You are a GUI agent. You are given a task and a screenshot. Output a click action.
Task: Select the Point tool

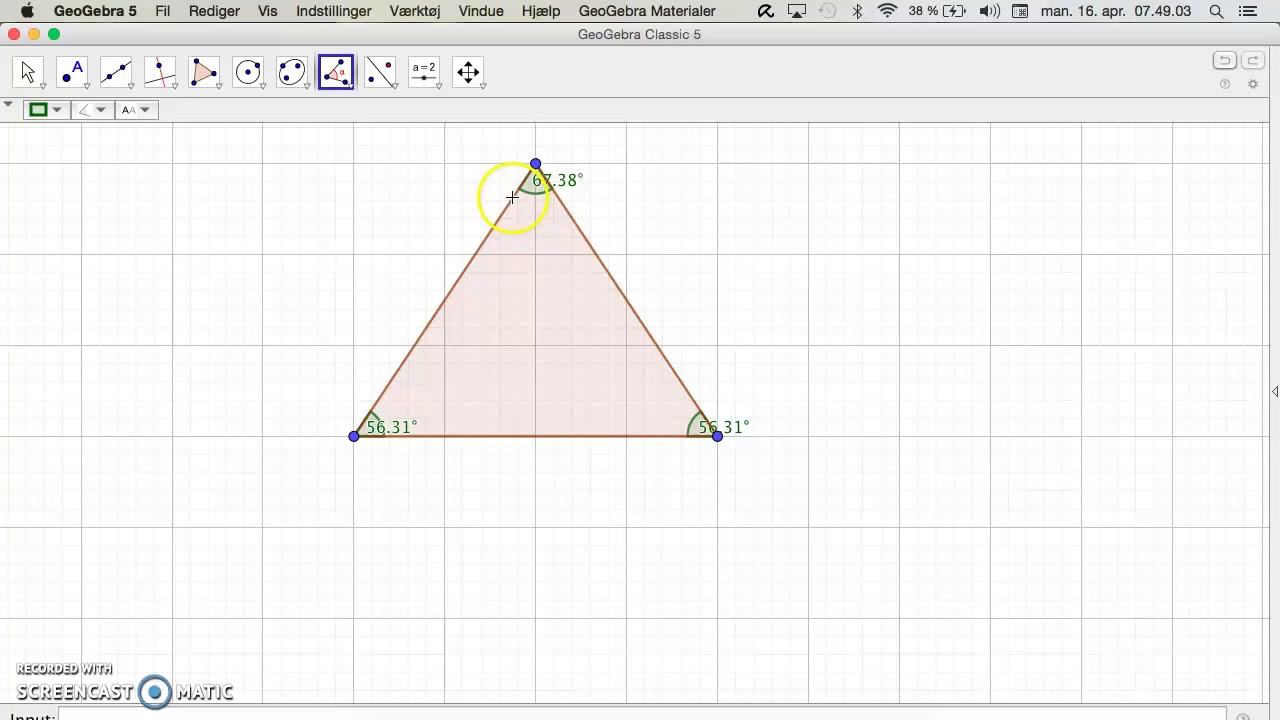[x=72, y=72]
